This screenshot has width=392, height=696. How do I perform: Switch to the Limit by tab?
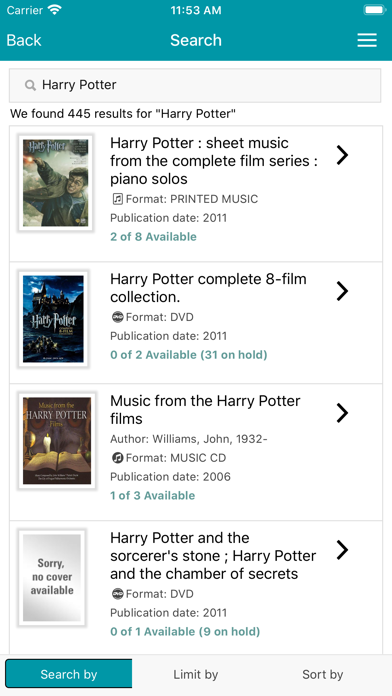coord(196,675)
